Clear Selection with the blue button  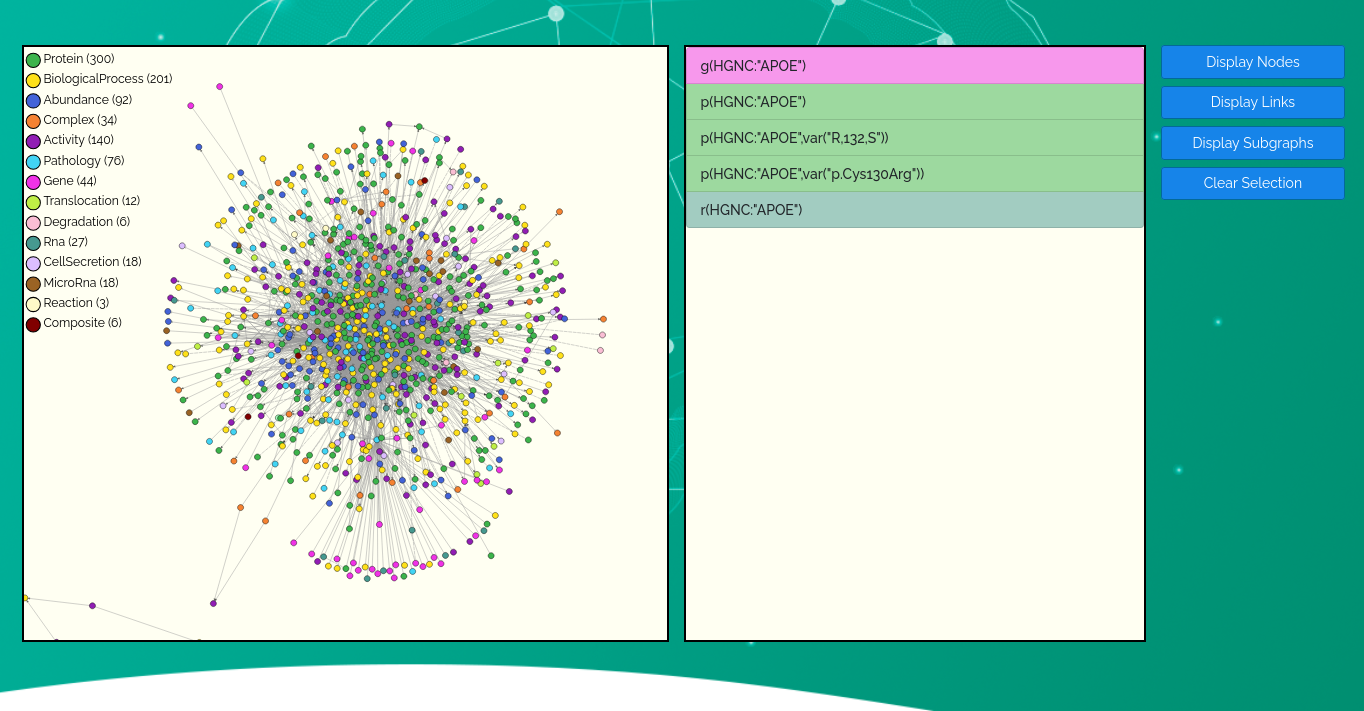(1252, 183)
